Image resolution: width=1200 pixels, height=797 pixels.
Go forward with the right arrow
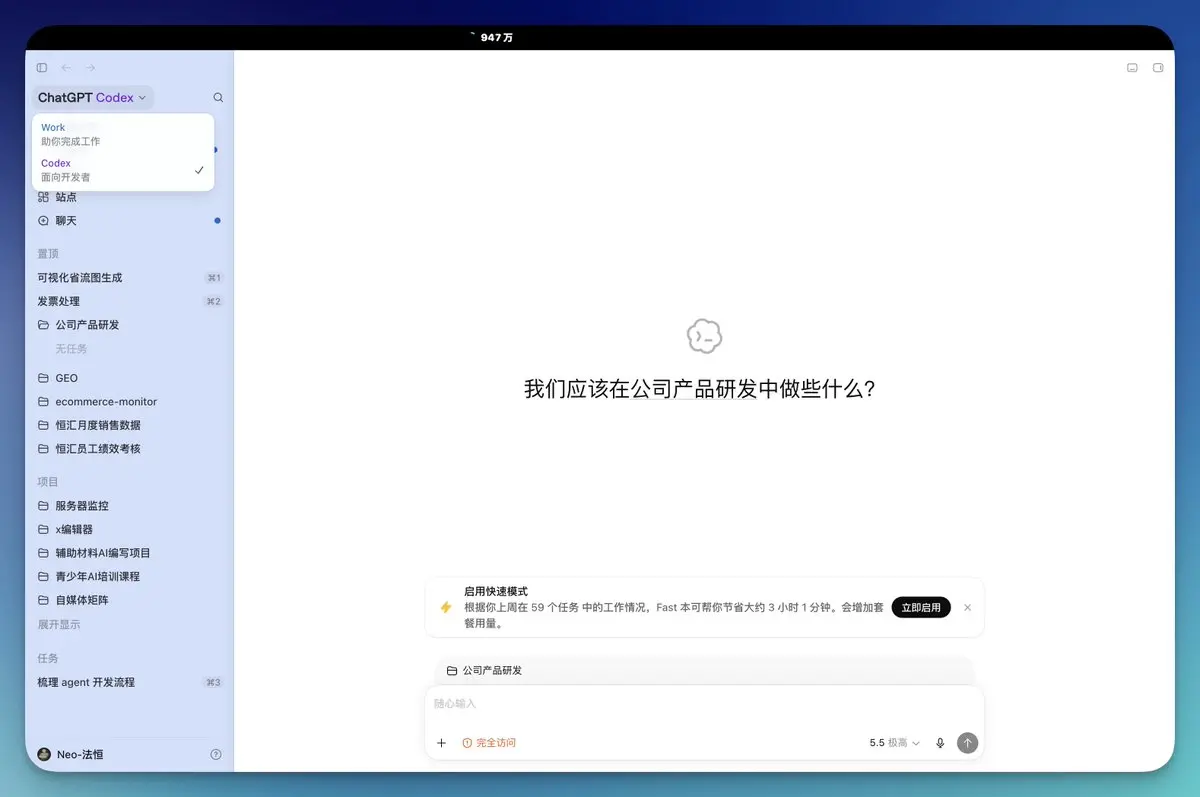[90, 68]
